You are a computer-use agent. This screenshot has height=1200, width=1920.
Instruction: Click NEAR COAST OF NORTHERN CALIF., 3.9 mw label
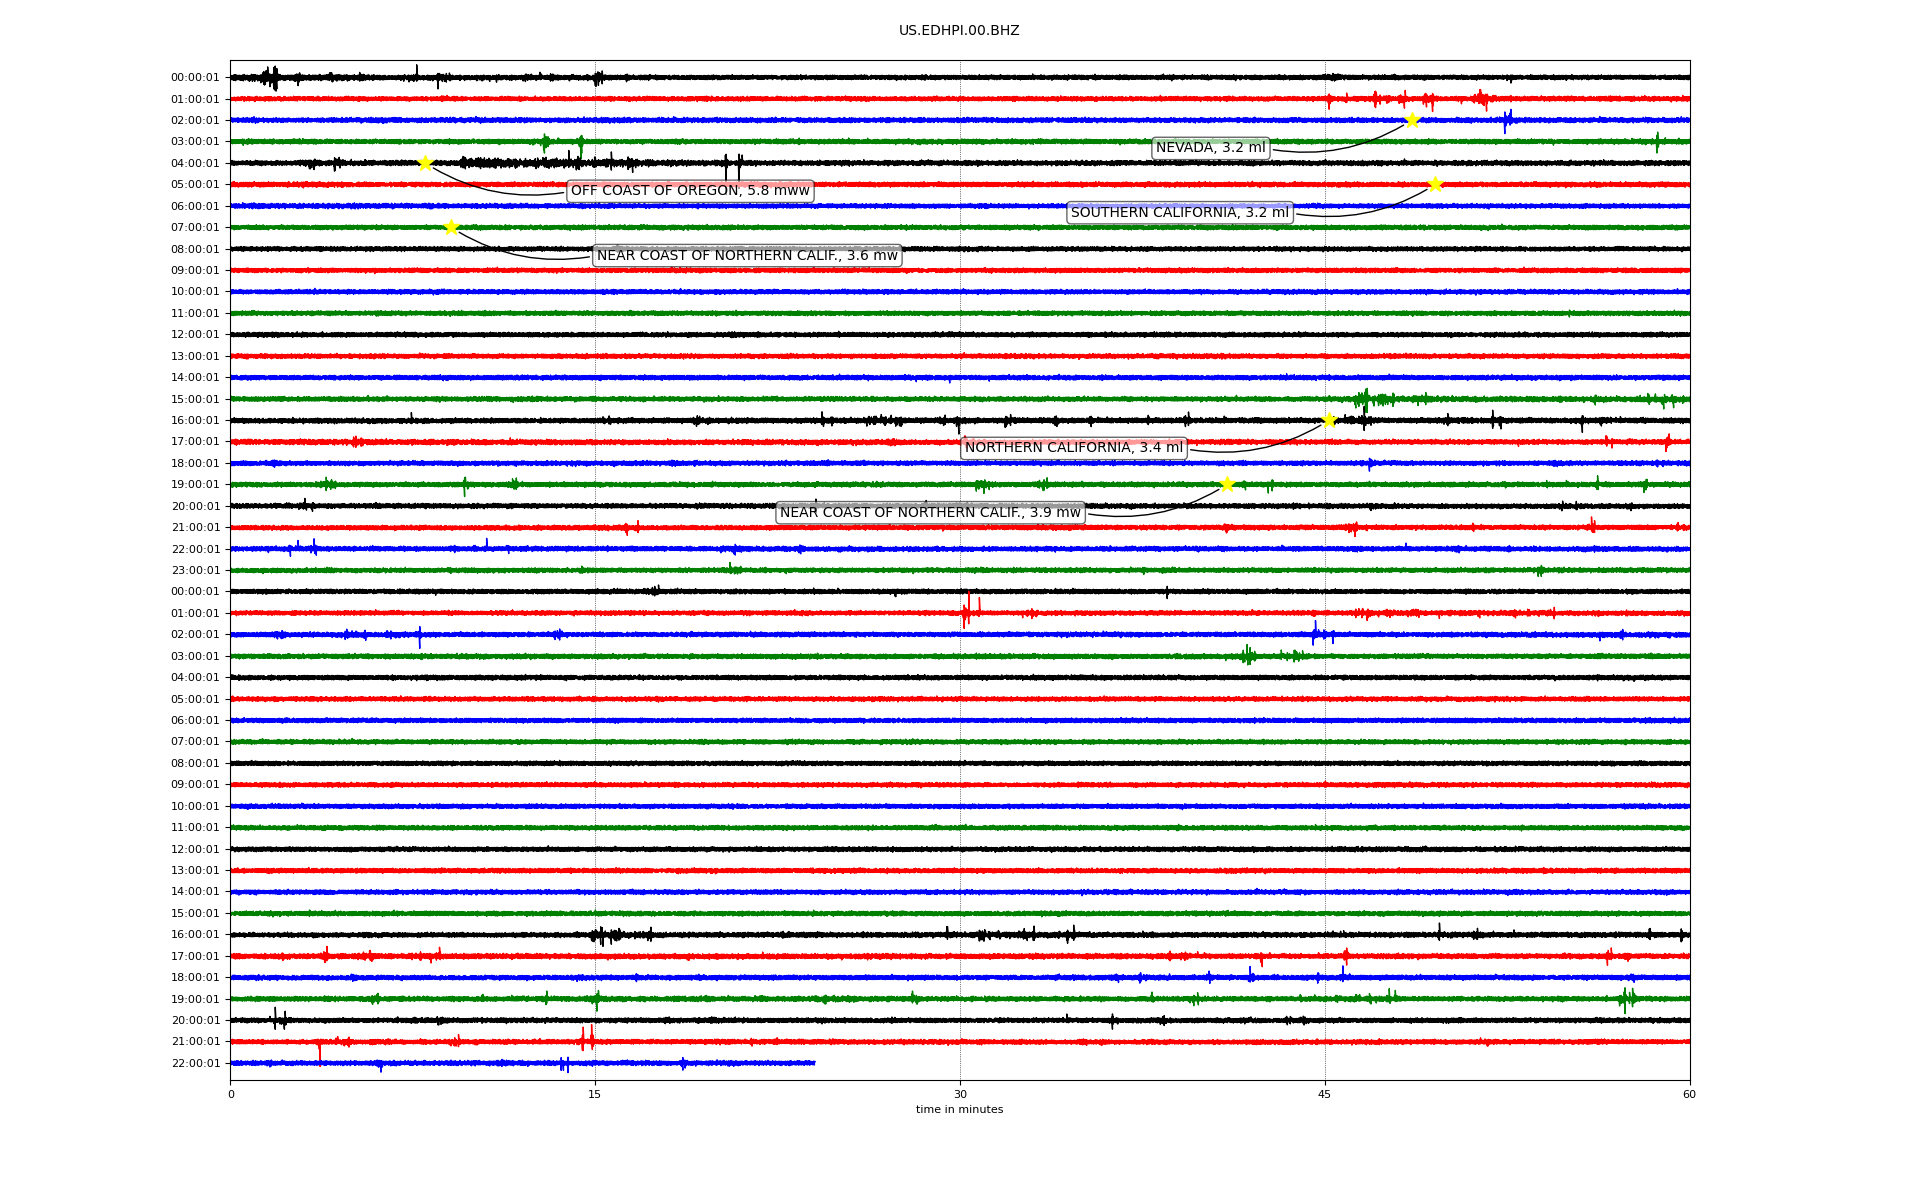click(x=930, y=513)
